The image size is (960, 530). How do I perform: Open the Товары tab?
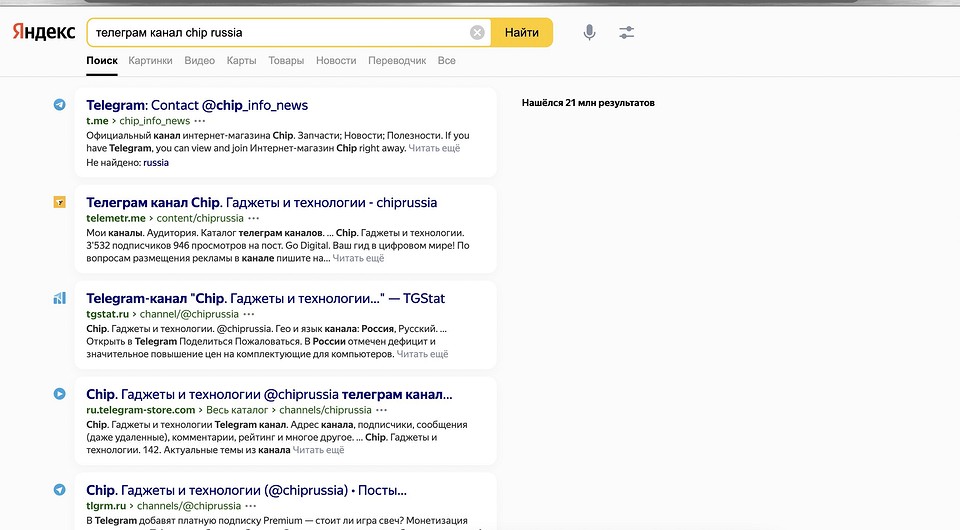pyautogui.click(x=286, y=61)
